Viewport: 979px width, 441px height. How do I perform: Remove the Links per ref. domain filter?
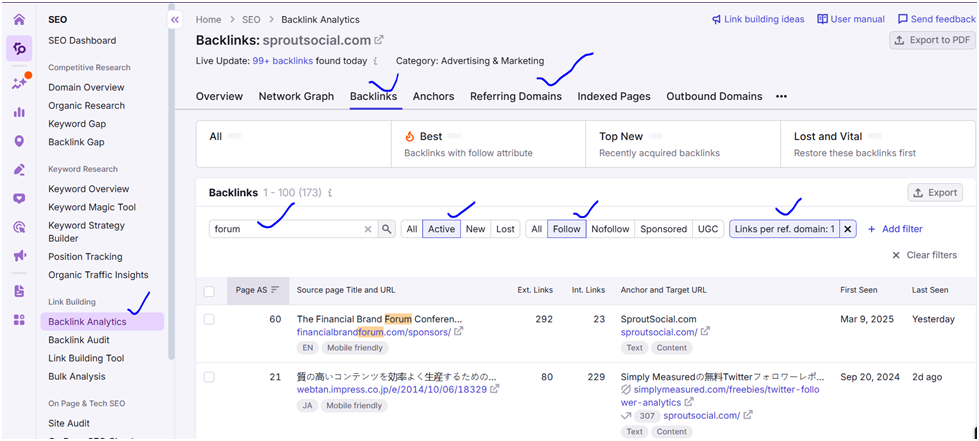848,229
